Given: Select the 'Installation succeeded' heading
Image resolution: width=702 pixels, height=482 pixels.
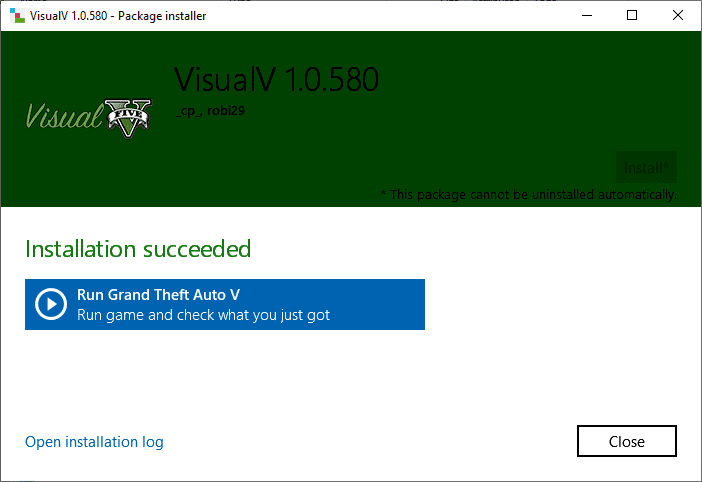Looking at the screenshot, I should click(138, 248).
